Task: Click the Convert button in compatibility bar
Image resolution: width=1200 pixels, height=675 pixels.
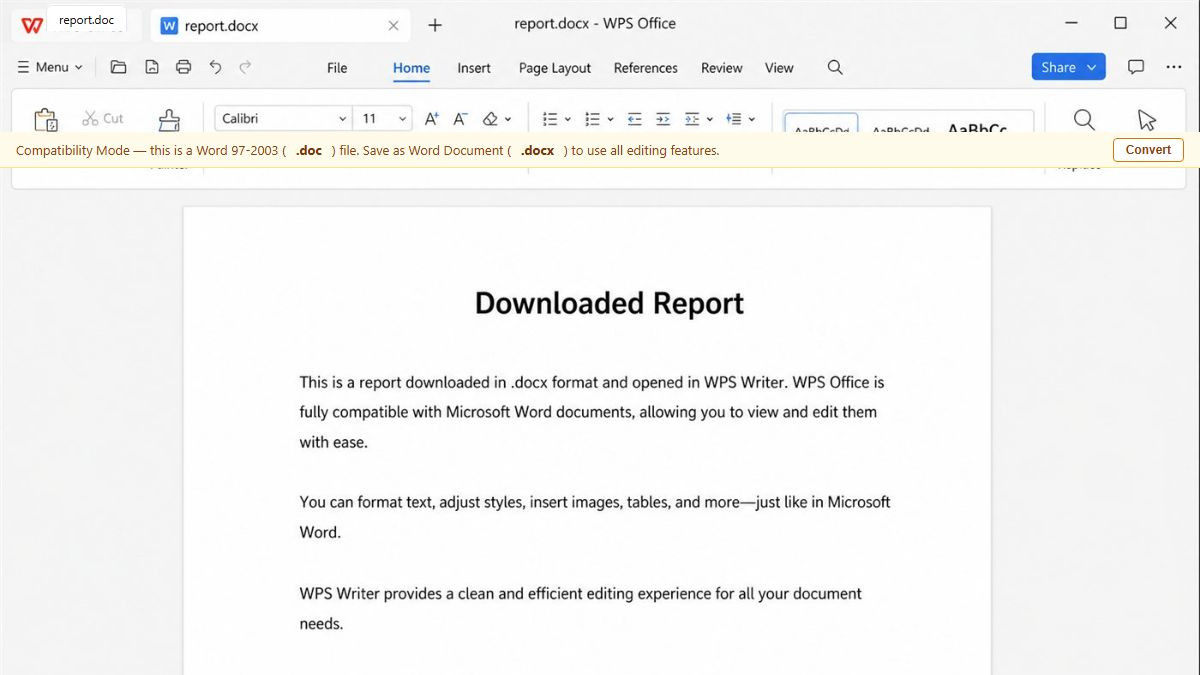Action: tap(1148, 150)
